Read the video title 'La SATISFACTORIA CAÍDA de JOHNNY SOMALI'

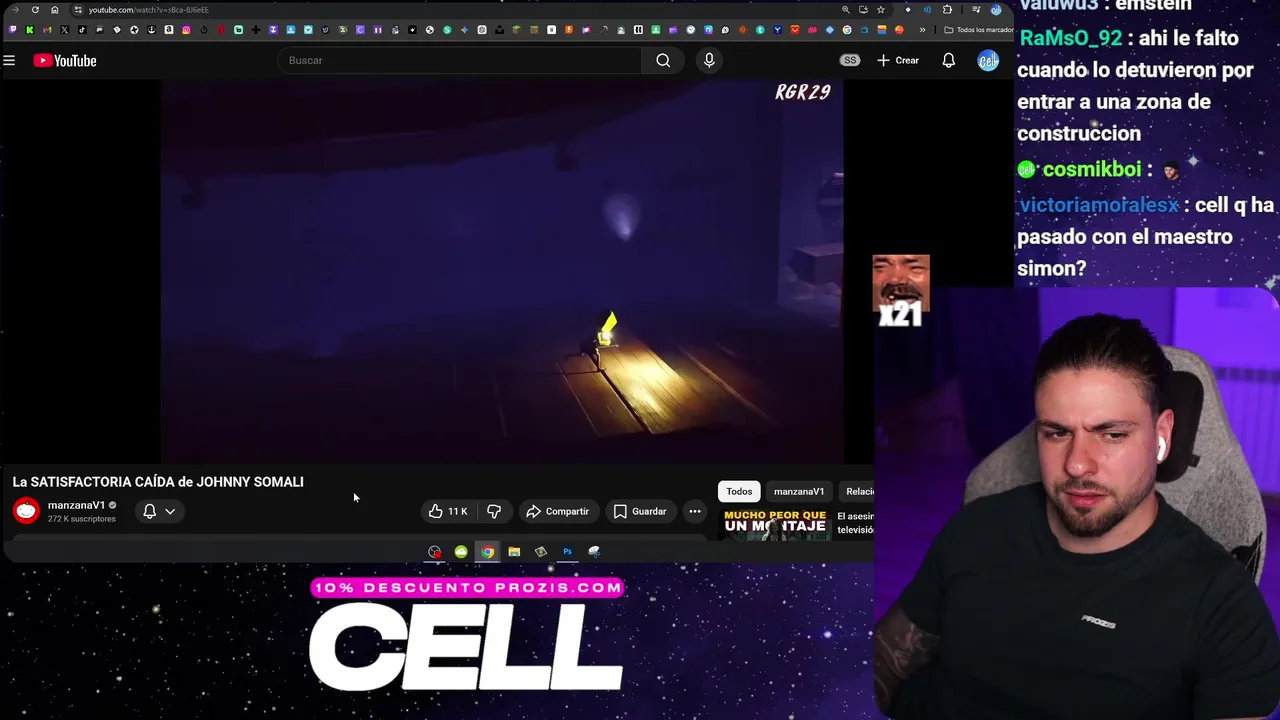[158, 482]
